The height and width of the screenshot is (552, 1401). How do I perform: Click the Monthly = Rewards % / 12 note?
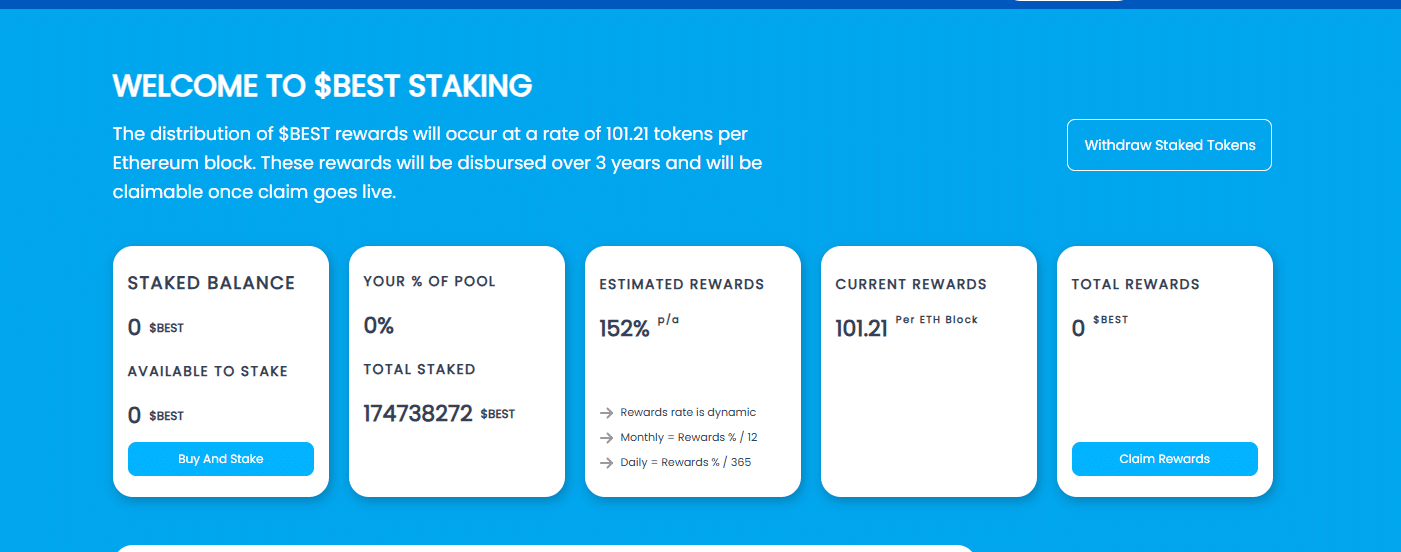pos(689,437)
